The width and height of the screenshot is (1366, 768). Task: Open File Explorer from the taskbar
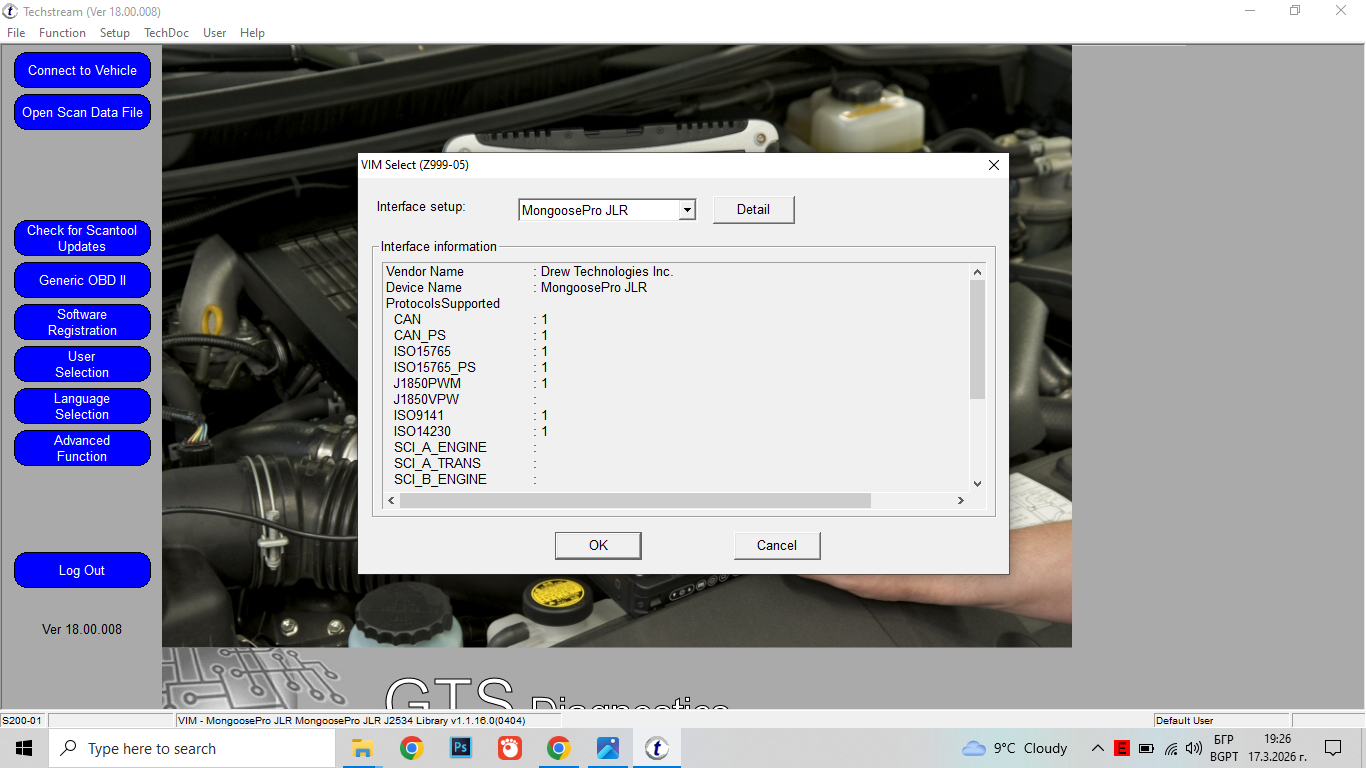click(x=362, y=748)
